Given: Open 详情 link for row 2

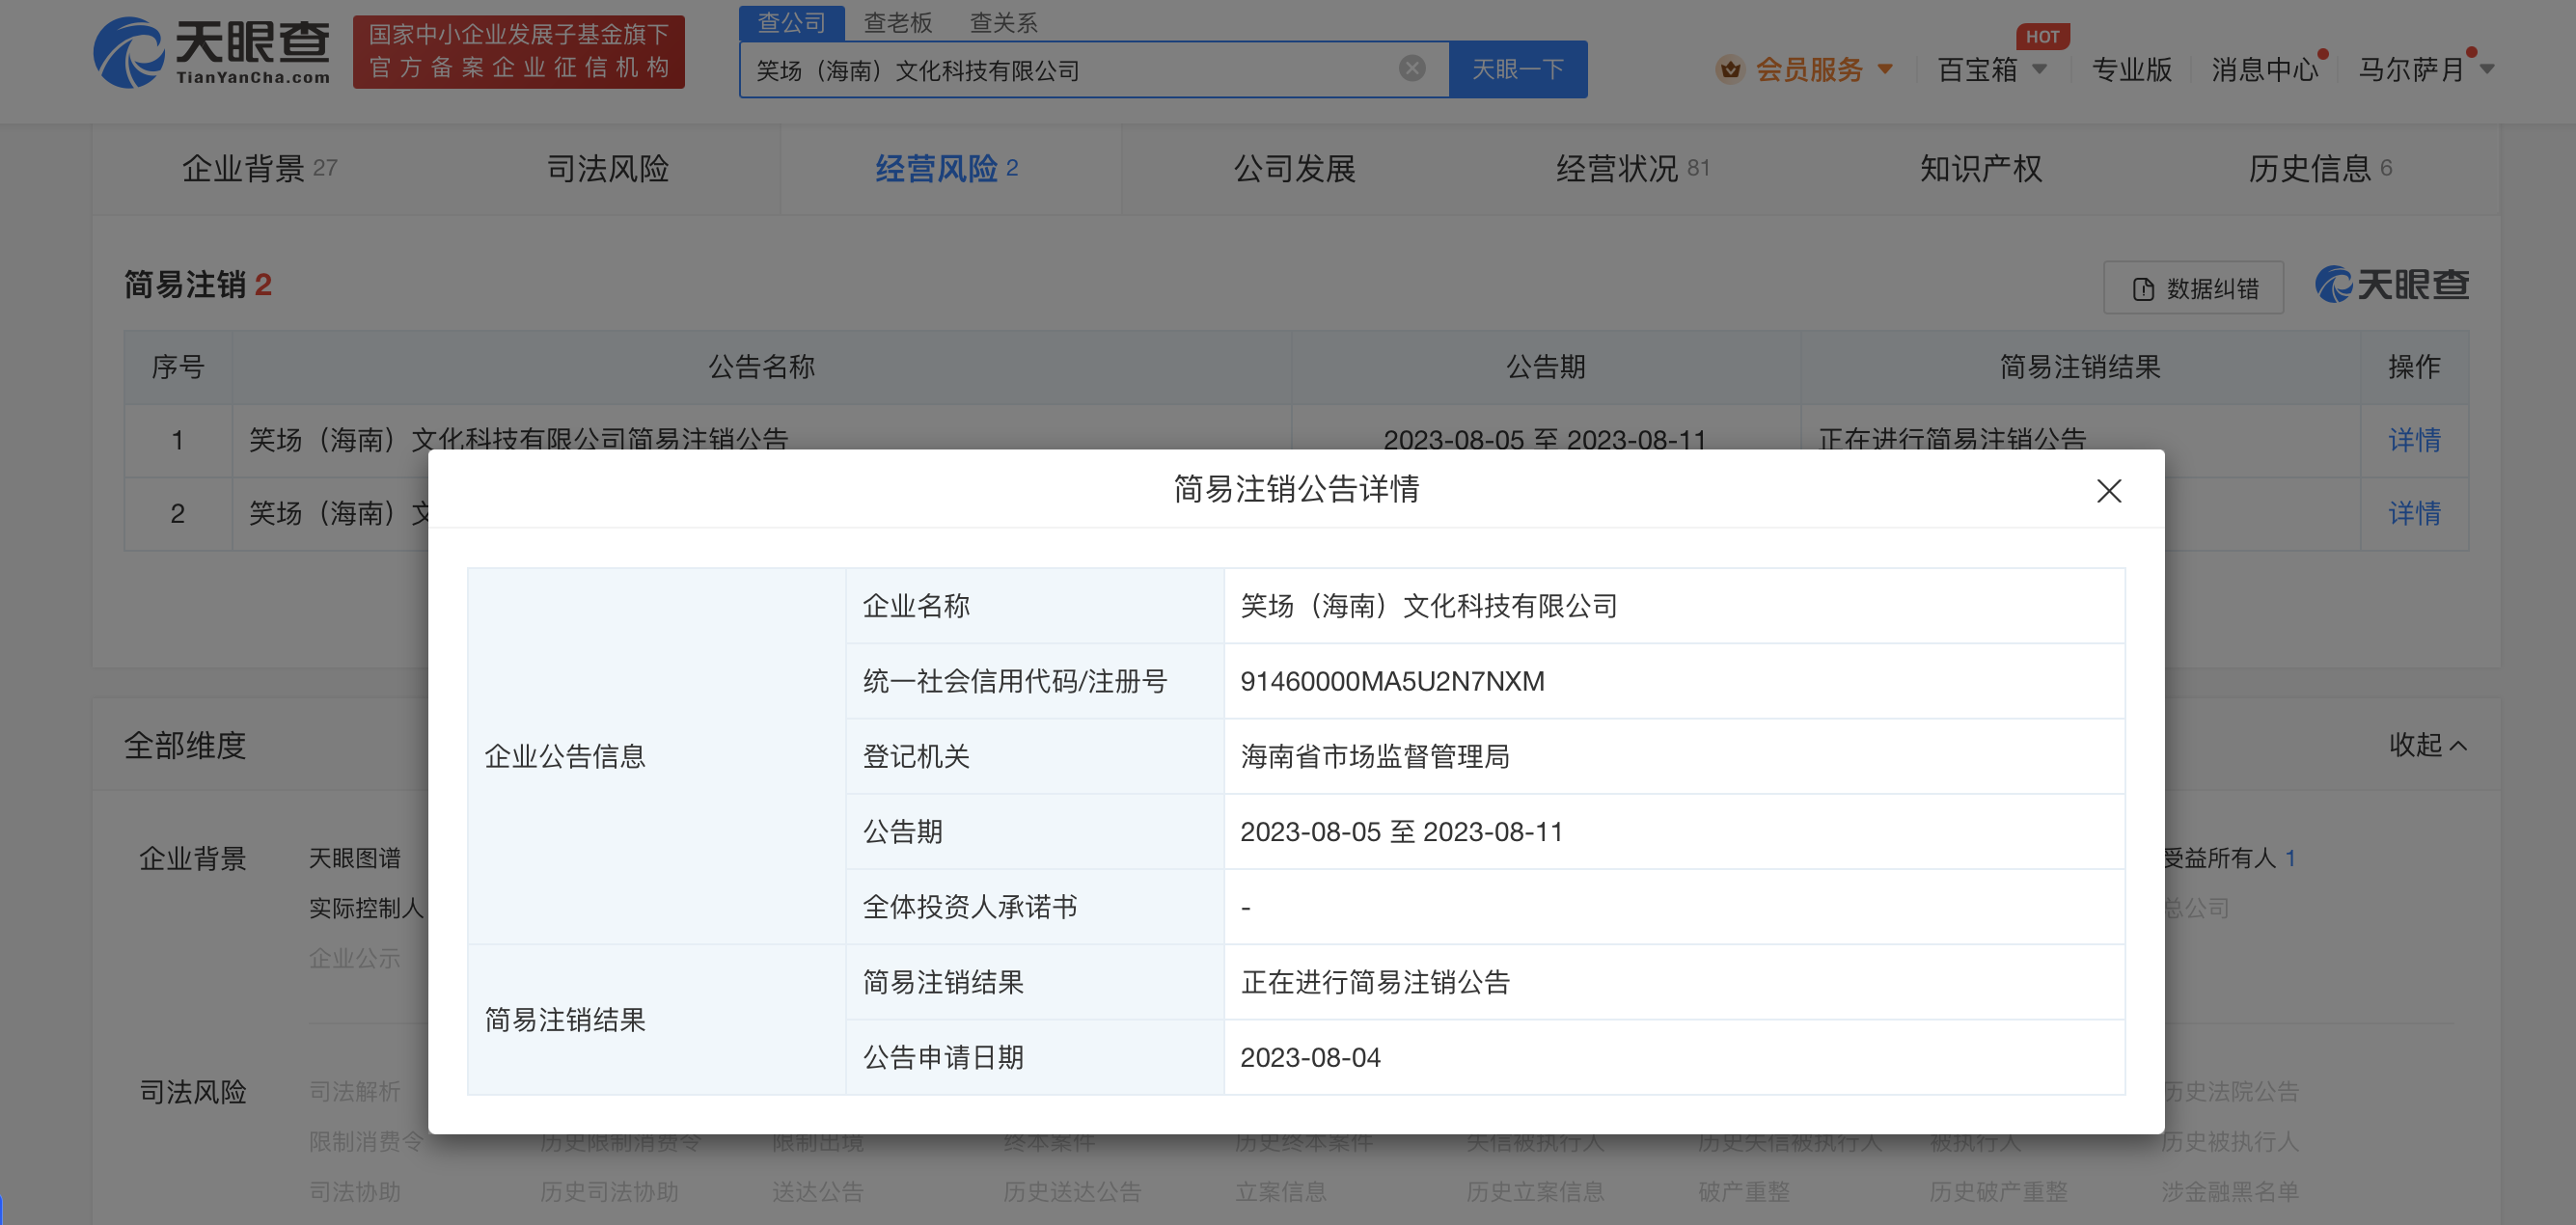Looking at the screenshot, I should pyautogui.click(x=2413, y=513).
